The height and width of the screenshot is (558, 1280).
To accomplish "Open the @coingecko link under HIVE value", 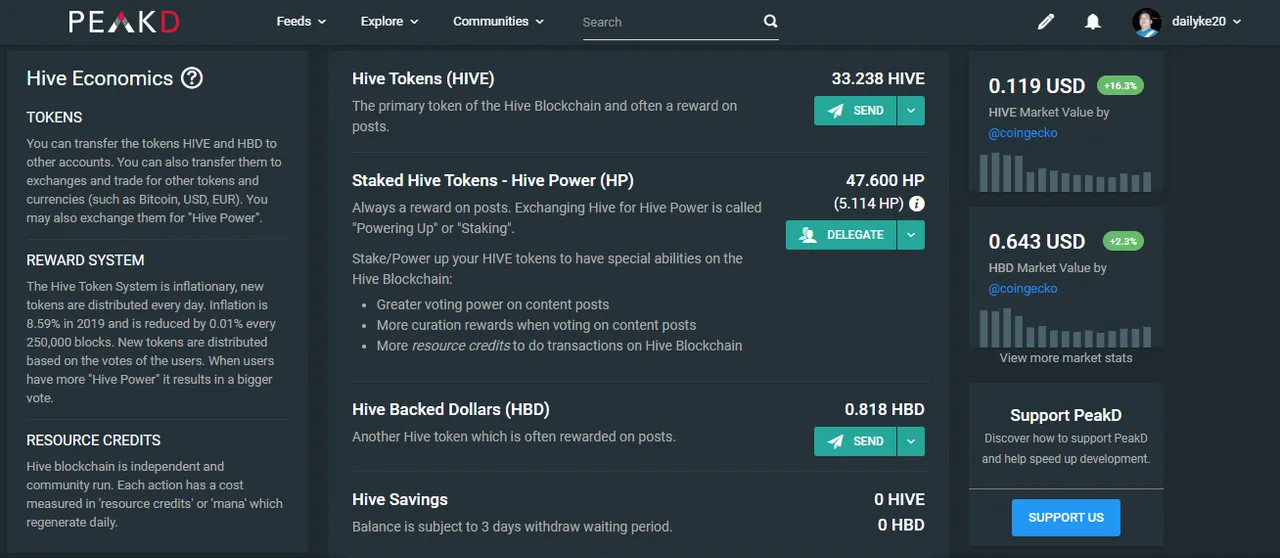I will tap(1023, 133).
